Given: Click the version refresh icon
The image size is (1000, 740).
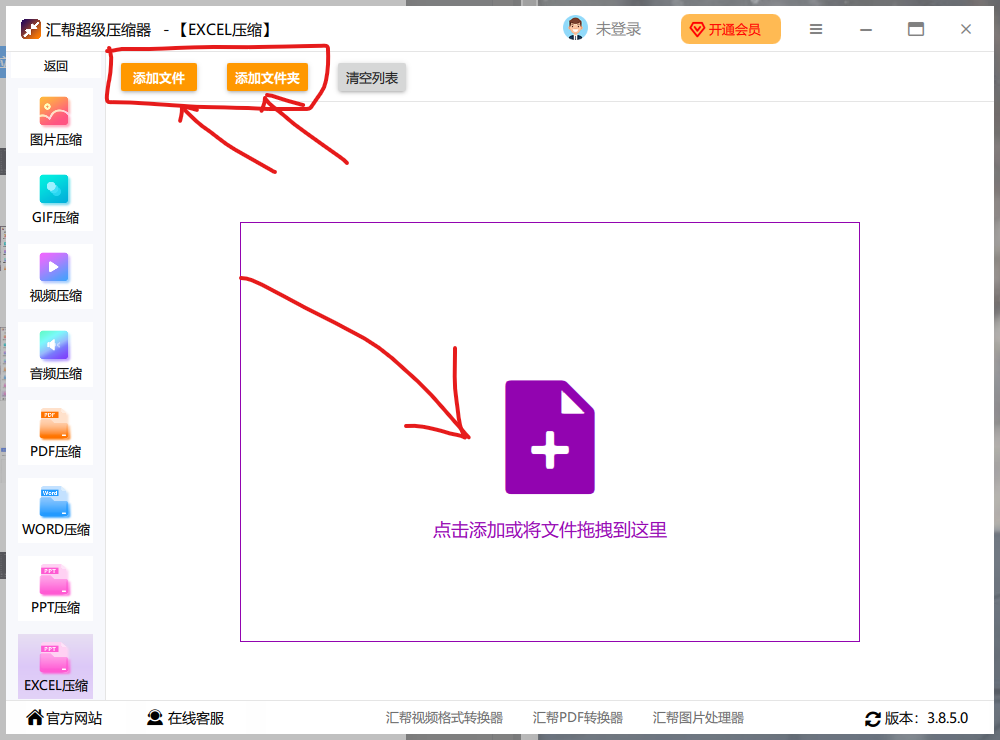Looking at the screenshot, I should point(872,719).
